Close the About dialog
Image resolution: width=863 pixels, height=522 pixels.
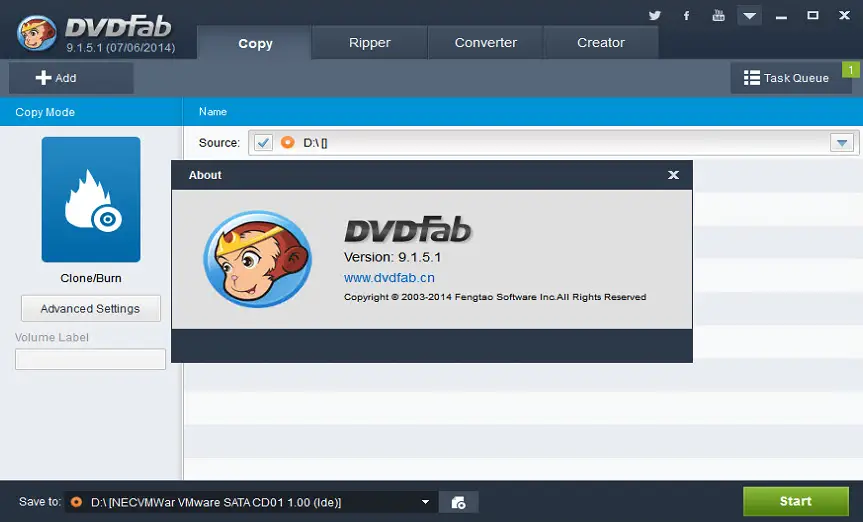(x=673, y=175)
